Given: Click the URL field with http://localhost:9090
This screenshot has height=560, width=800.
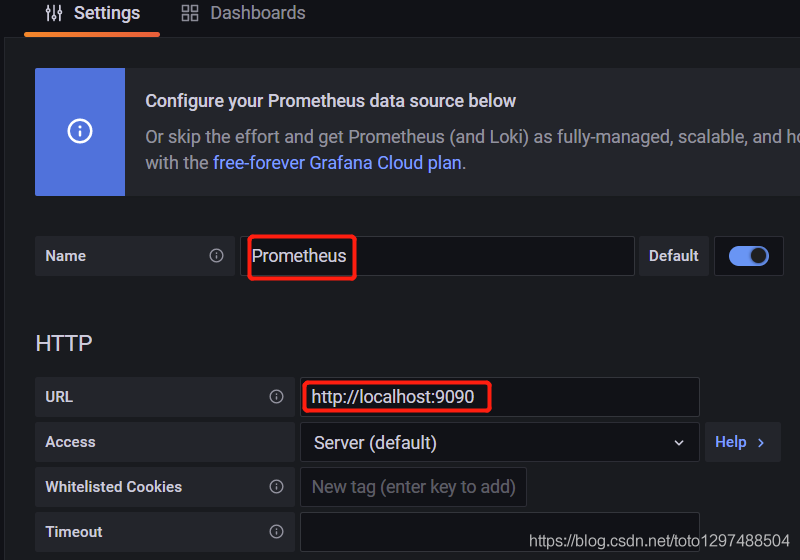Looking at the screenshot, I should click(499, 397).
